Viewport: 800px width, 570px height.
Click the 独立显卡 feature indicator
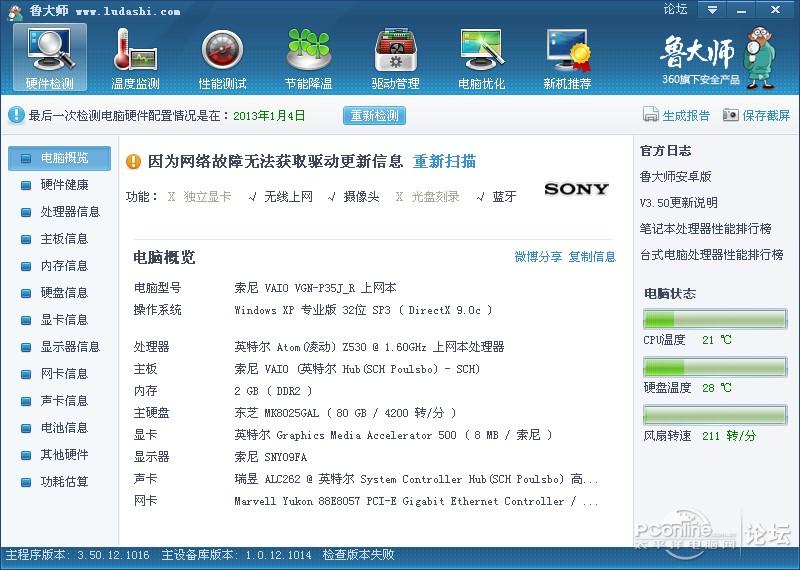coord(199,197)
